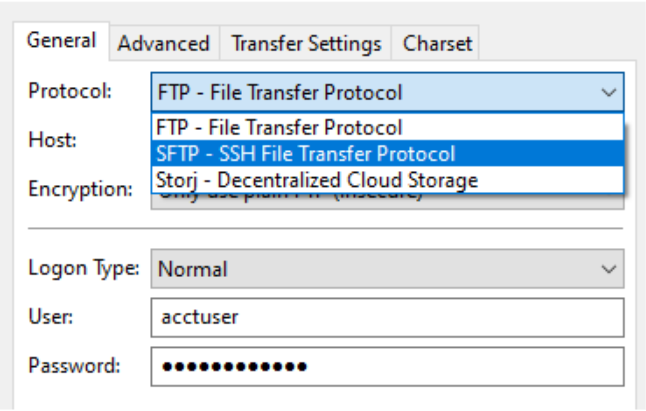Click the partly hidden Encryption dropdown
Screen dimensions: 646x411
387,201
